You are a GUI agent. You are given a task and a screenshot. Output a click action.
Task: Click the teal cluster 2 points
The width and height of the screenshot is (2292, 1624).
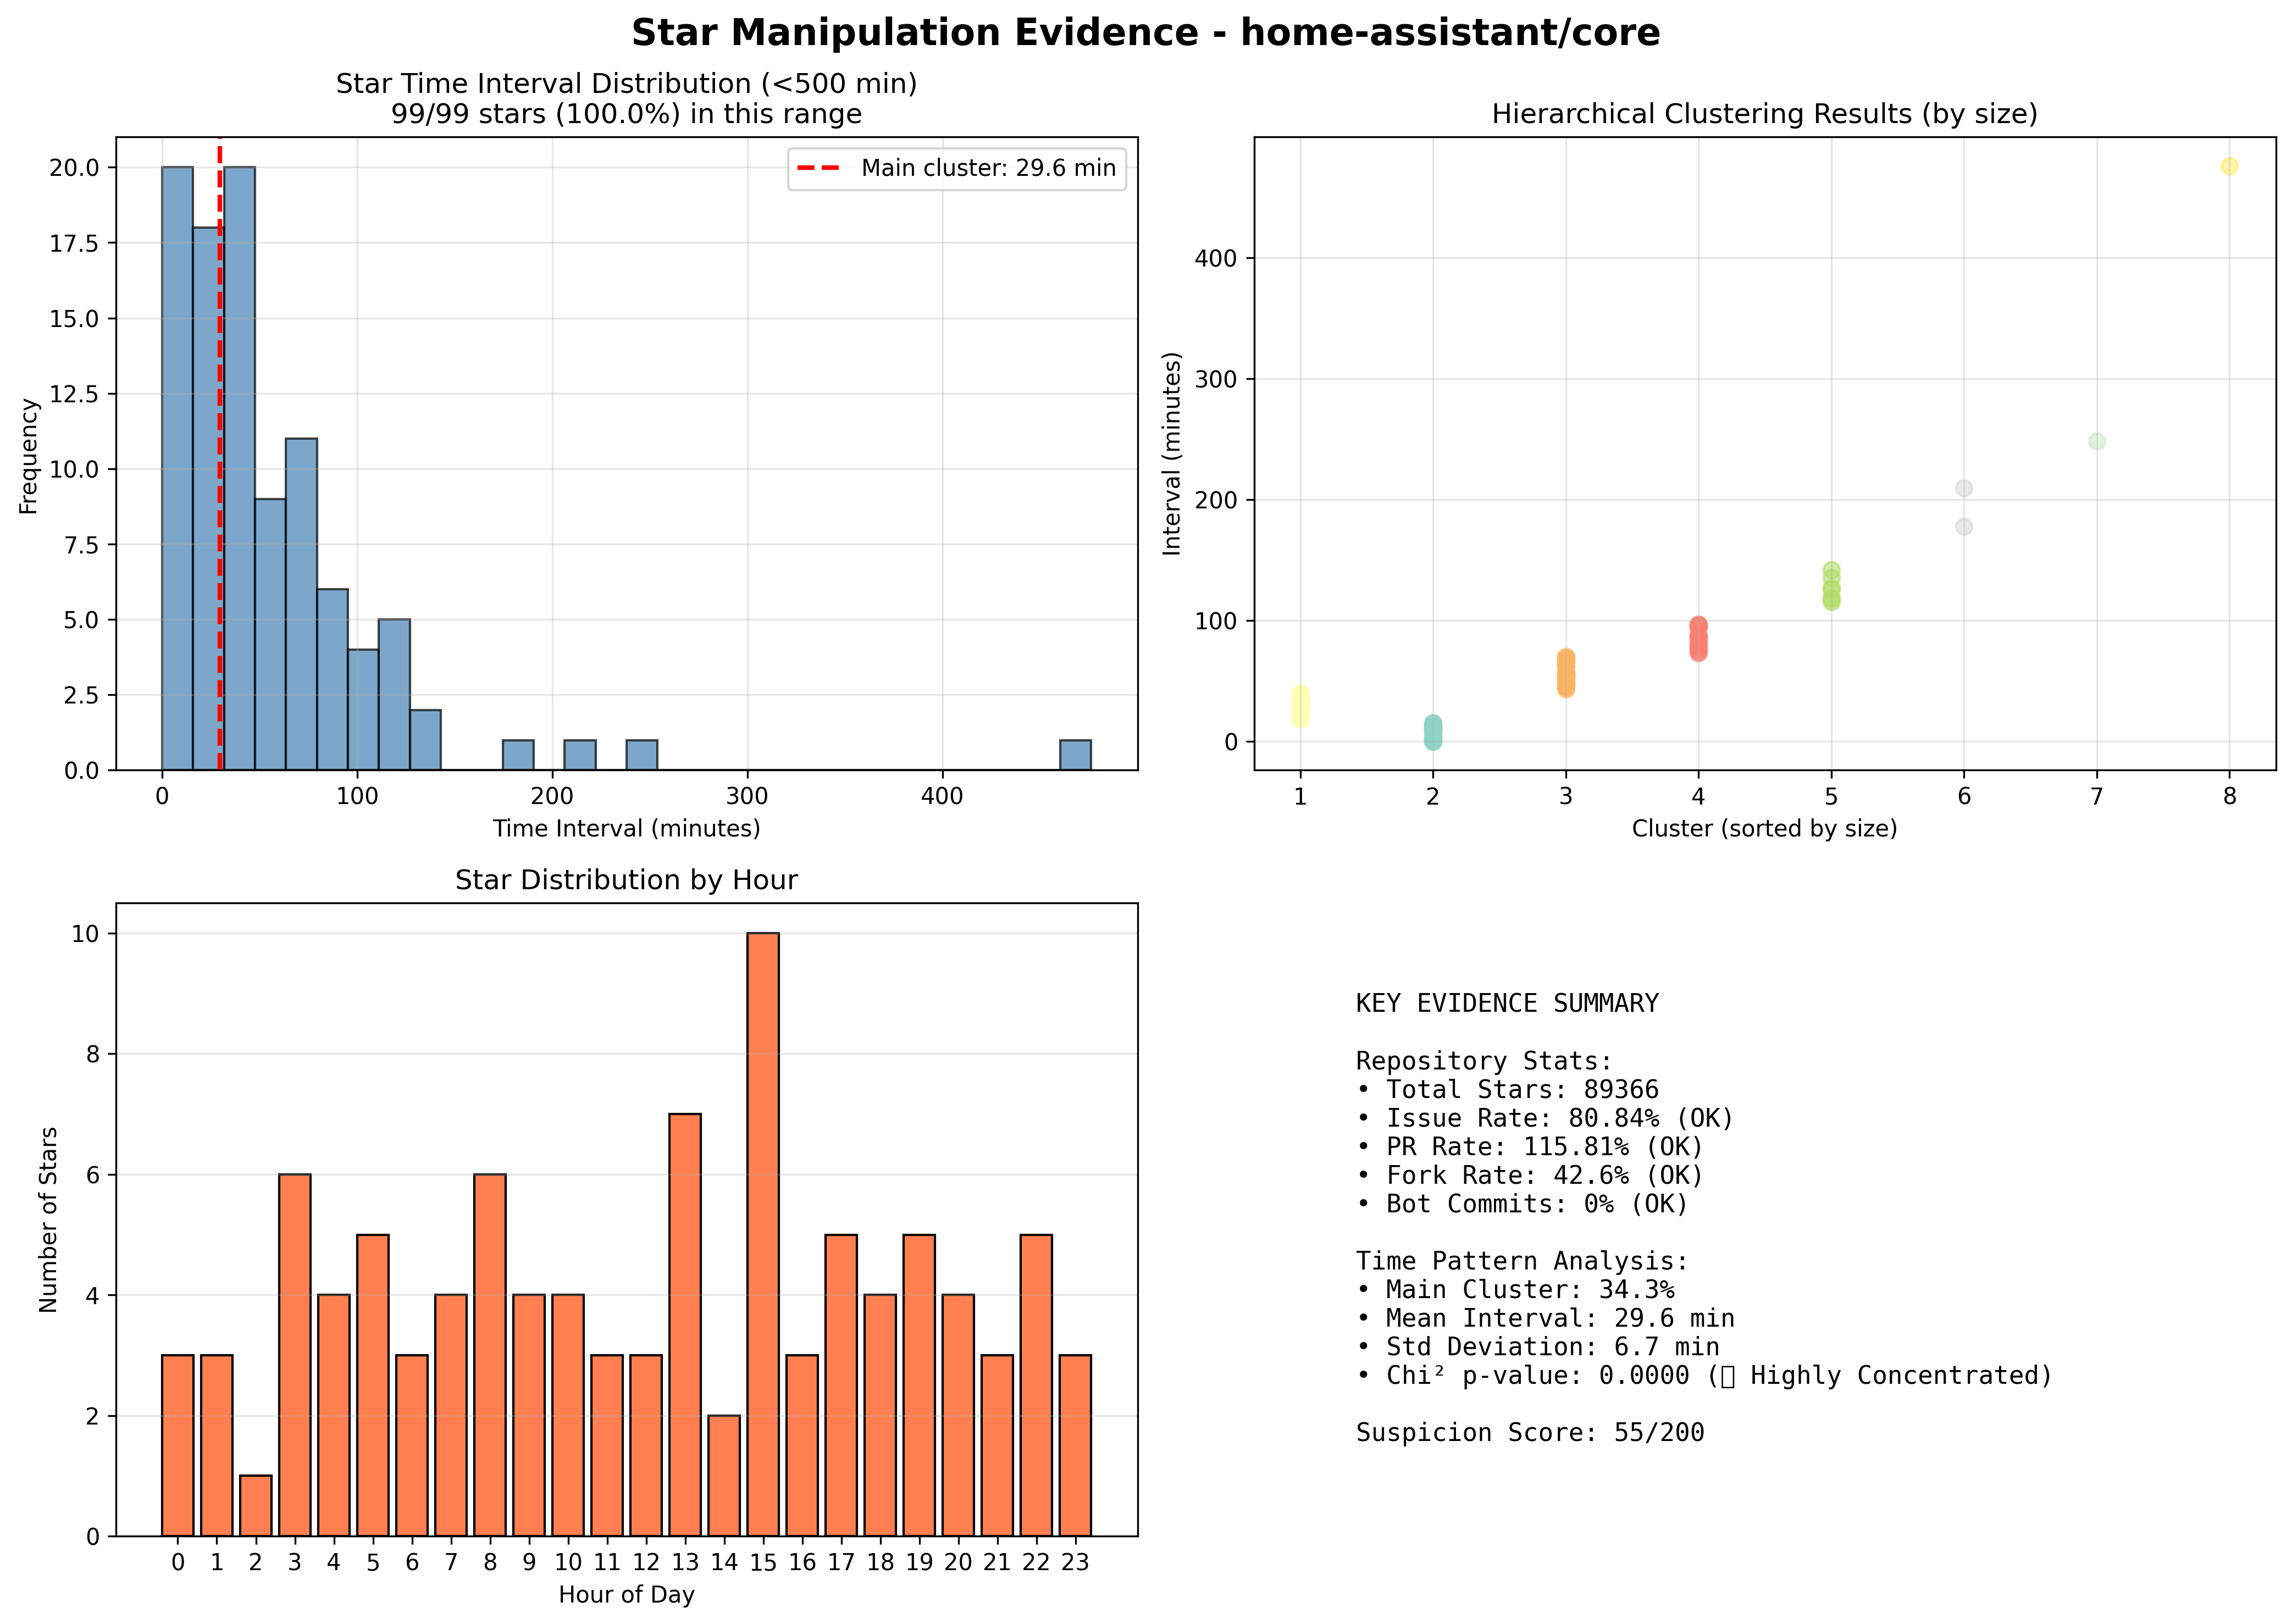coord(1433,732)
